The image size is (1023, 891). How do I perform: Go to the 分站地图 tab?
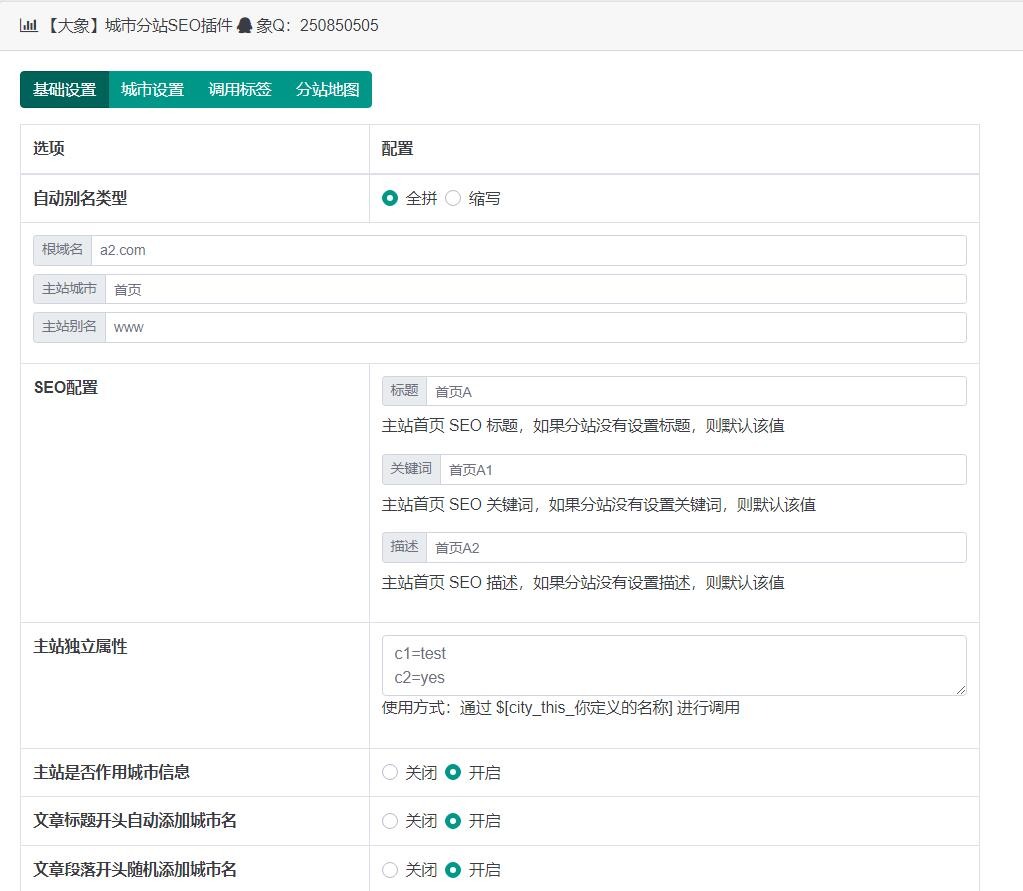327,89
